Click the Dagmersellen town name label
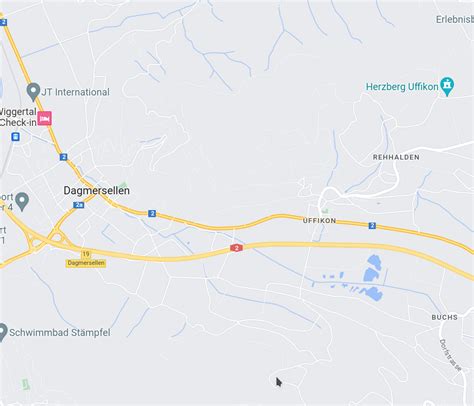This screenshot has height=406, width=474. click(x=97, y=191)
